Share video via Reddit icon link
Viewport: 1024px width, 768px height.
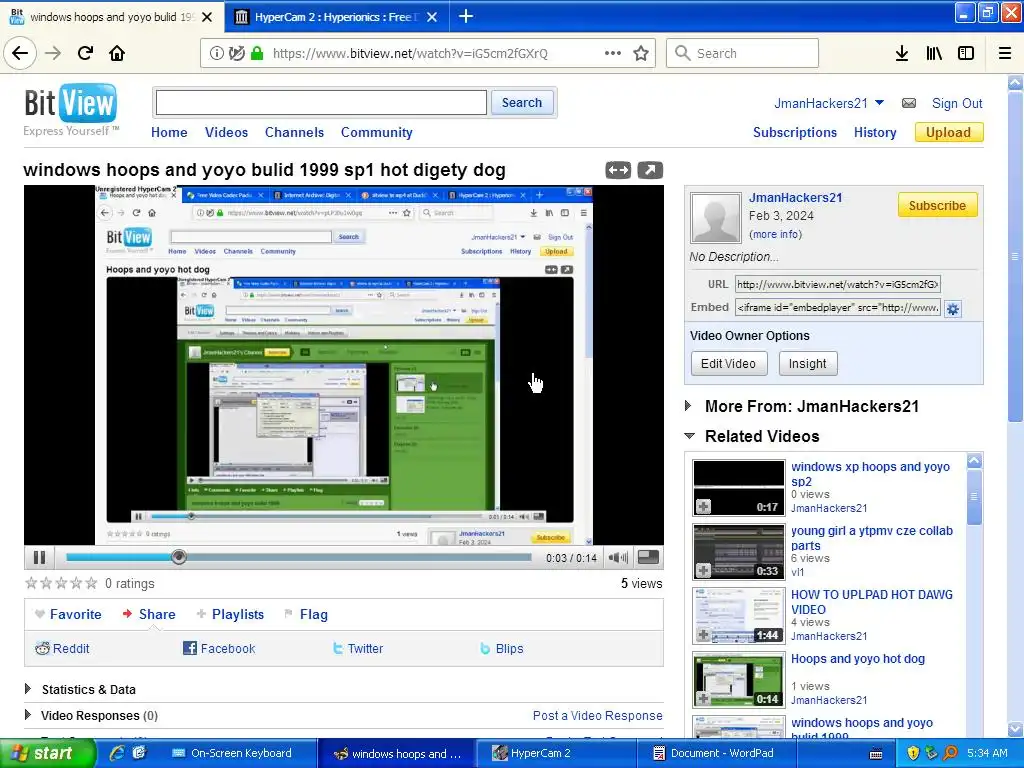tap(62, 648)
